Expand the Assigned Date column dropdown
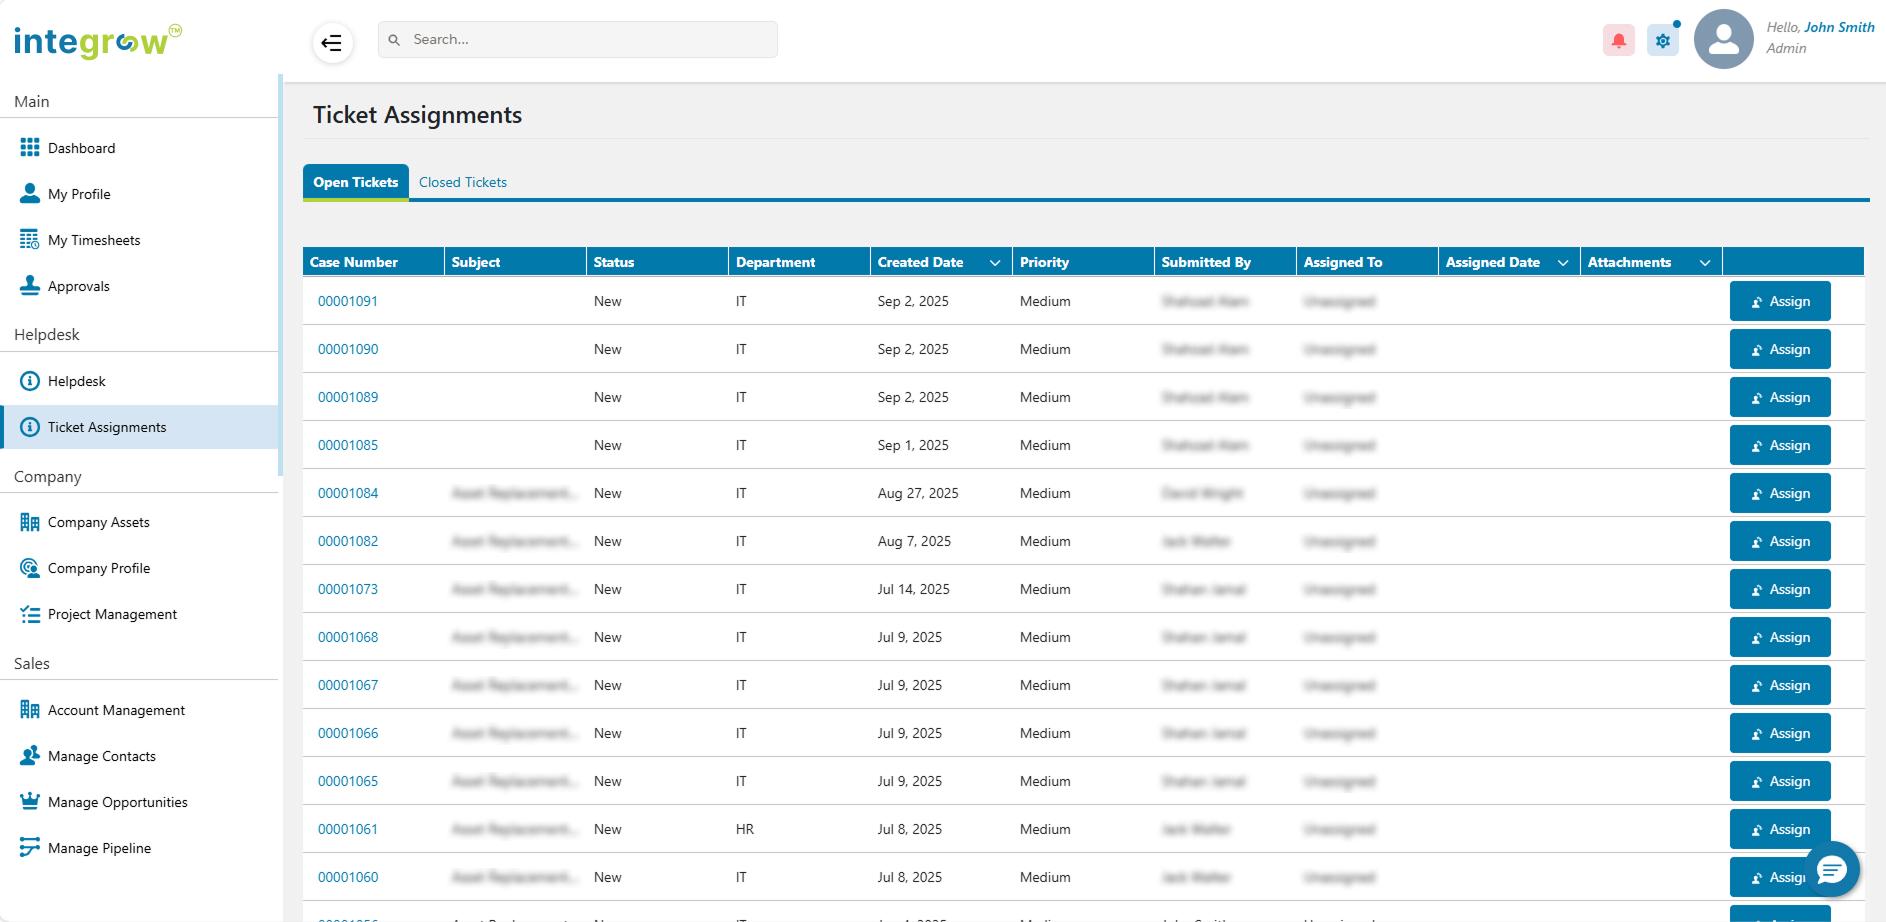 tap(1563, 263)
